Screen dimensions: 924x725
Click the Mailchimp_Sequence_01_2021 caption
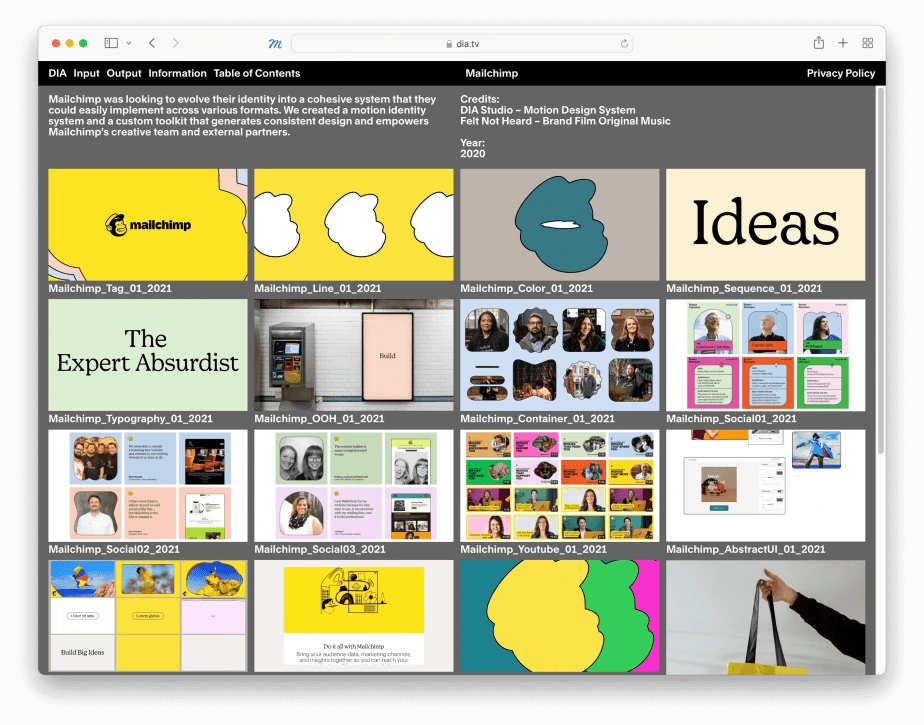pos(744,288)
